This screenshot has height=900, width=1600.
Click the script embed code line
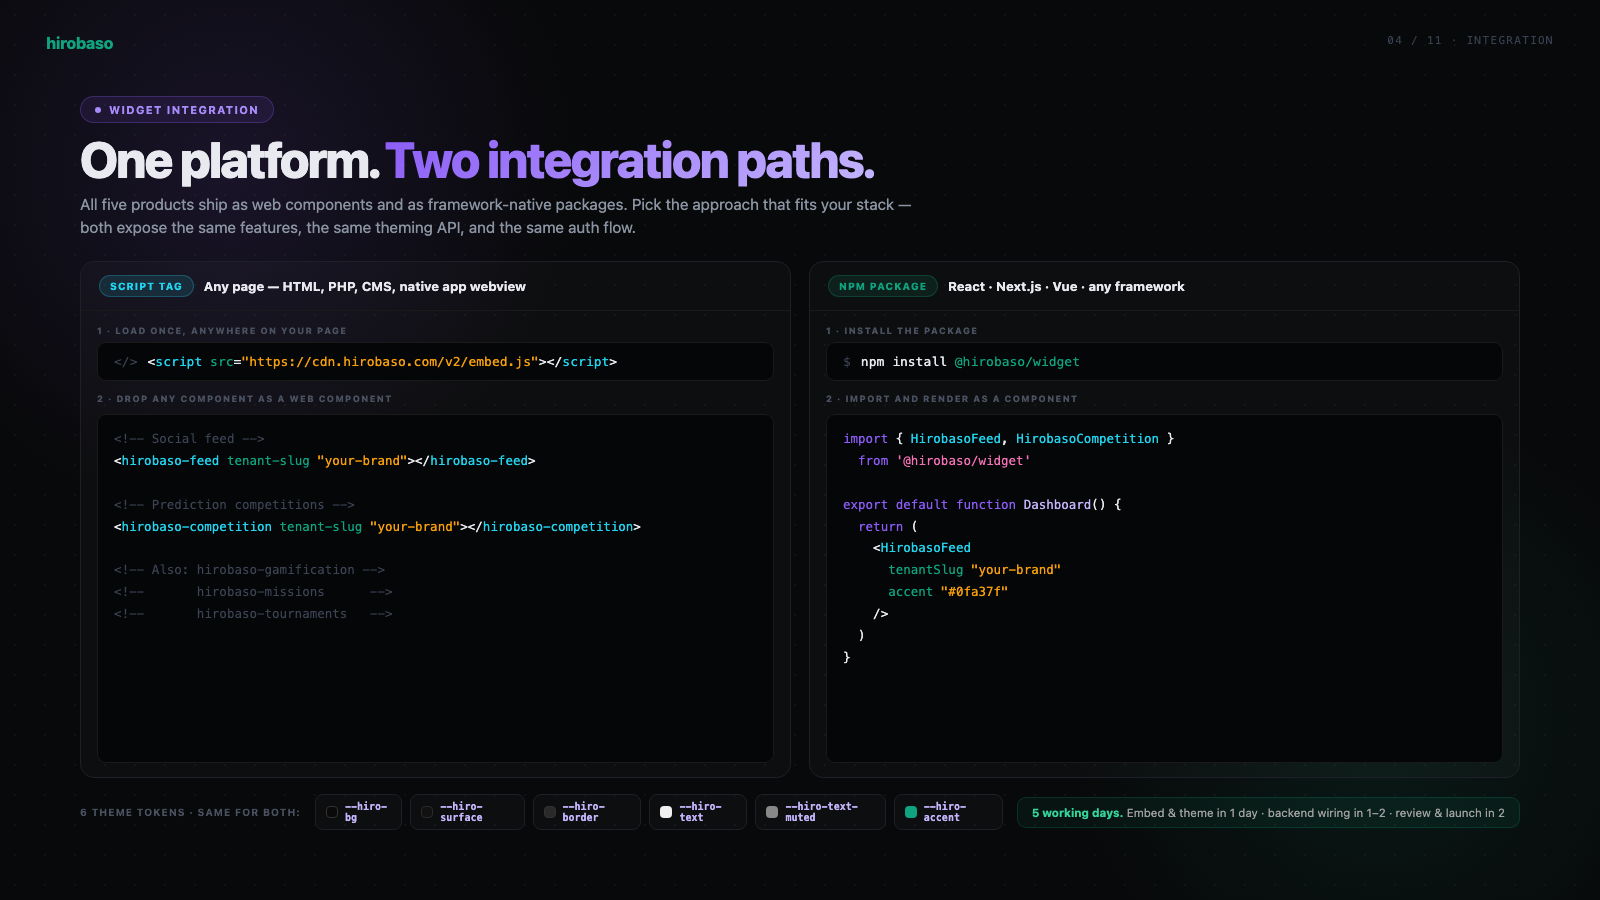[x=382, y=362]
